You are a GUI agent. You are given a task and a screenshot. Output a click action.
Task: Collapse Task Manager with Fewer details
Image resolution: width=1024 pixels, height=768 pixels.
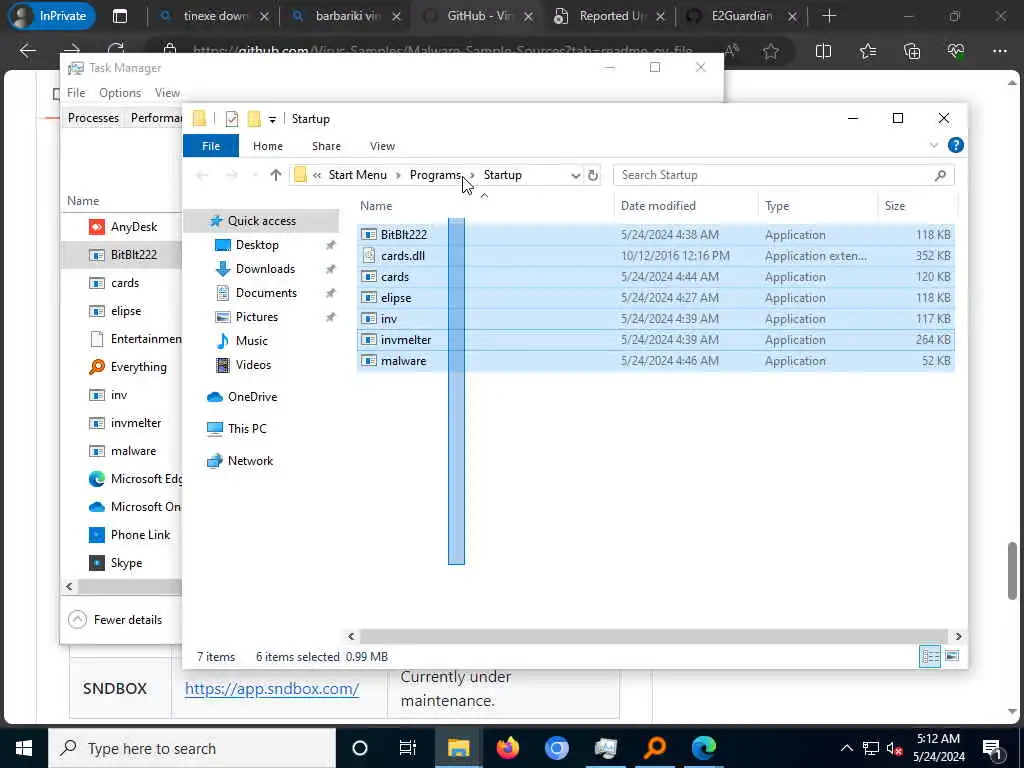tap(115, 620)
